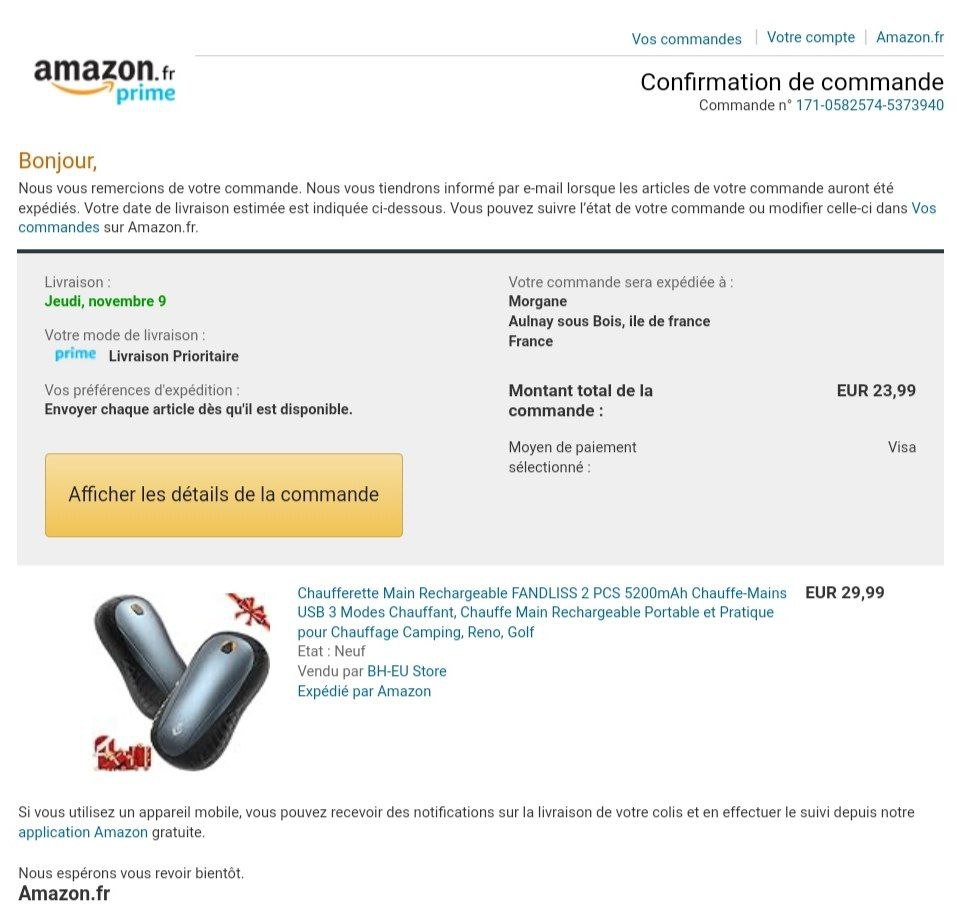Screen dimensions: 960x921
Task: Click the order total EUR 23,99
Action: tap(875, 391)
